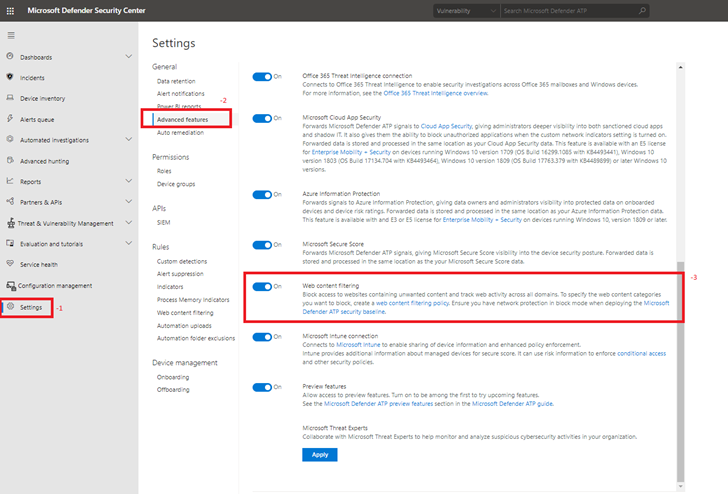The width and height of the screenshot is (728, 494).
Task: Open Data retention settings
Action: click(x=176, y=81)
